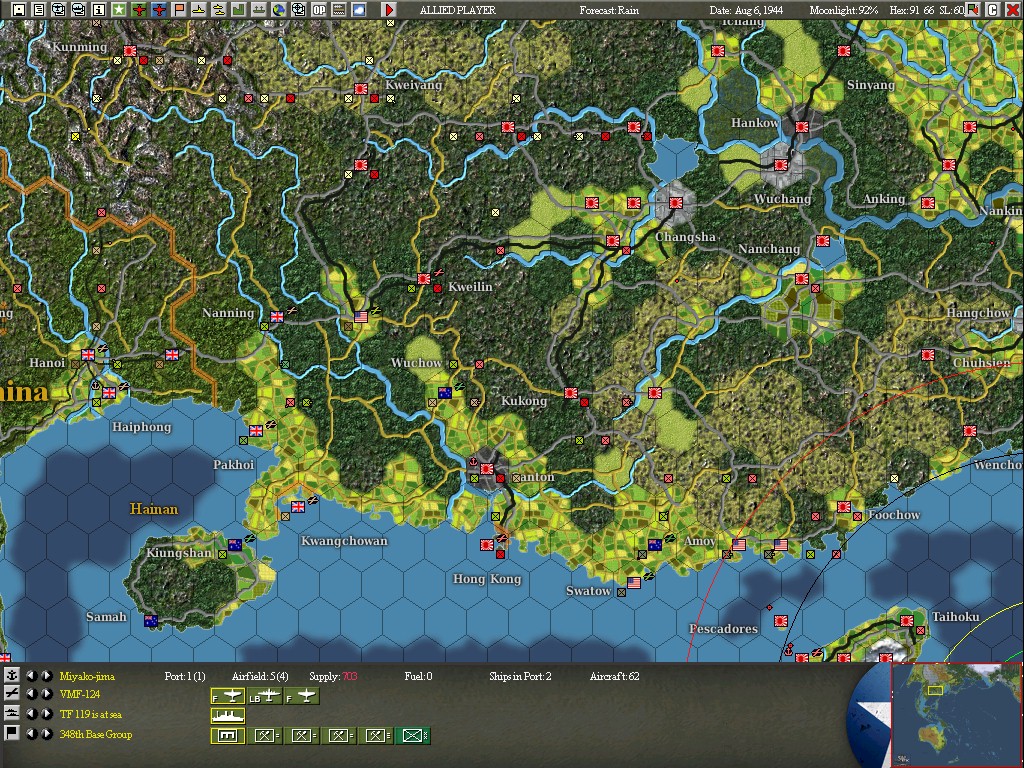Select the Japanese flag base at Hankow
The image size is (1024, 768).
tap(802, 127)
